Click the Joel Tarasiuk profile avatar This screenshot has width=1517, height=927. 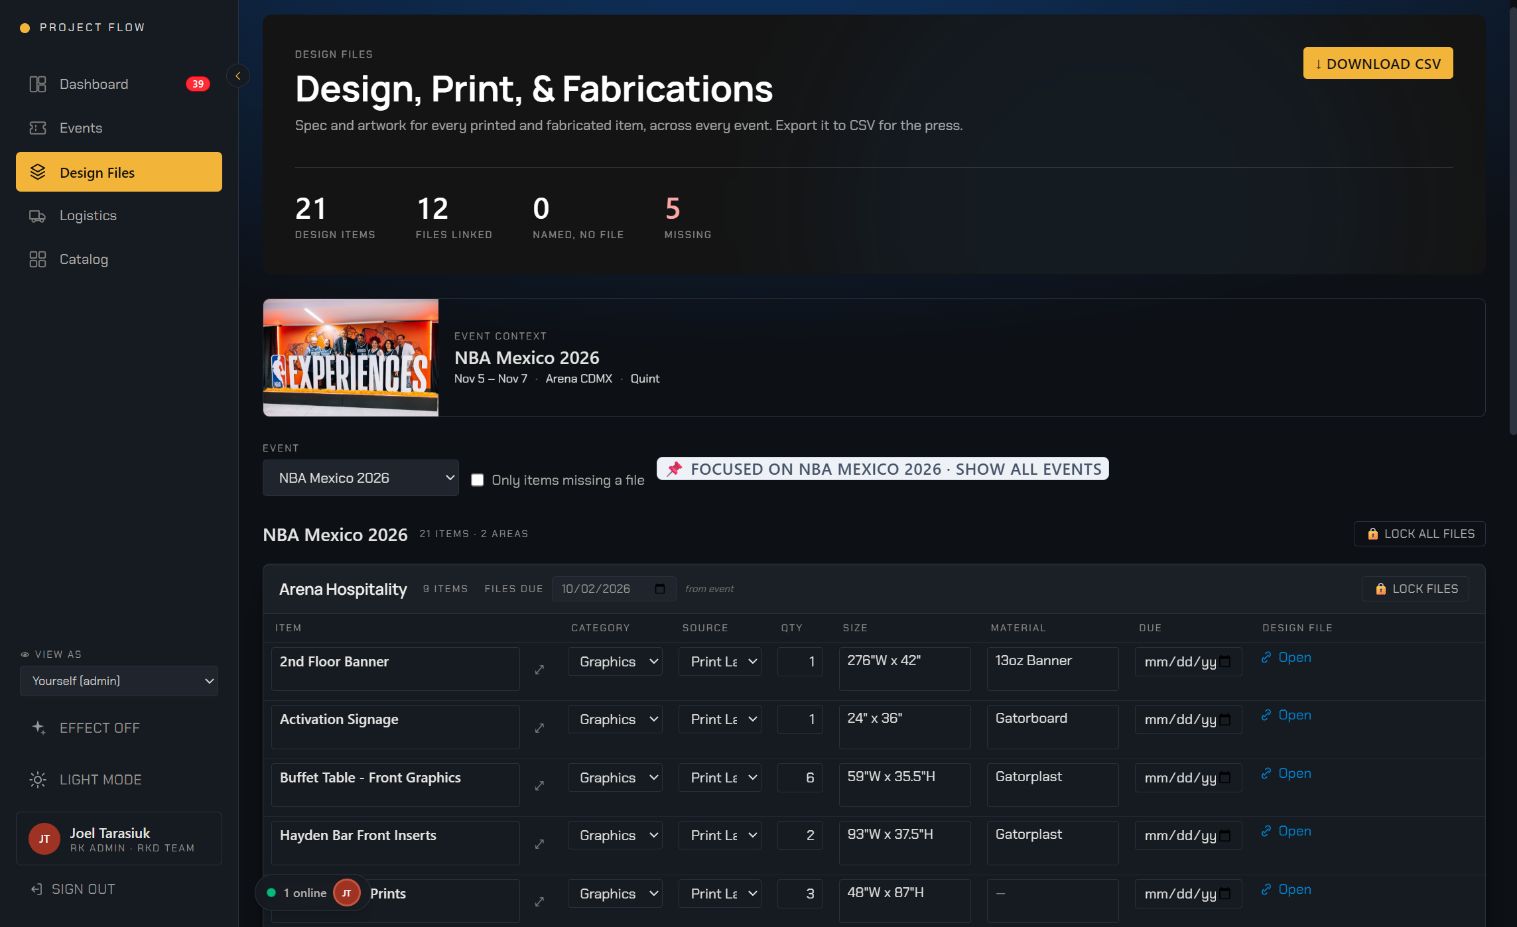(44, 839)
